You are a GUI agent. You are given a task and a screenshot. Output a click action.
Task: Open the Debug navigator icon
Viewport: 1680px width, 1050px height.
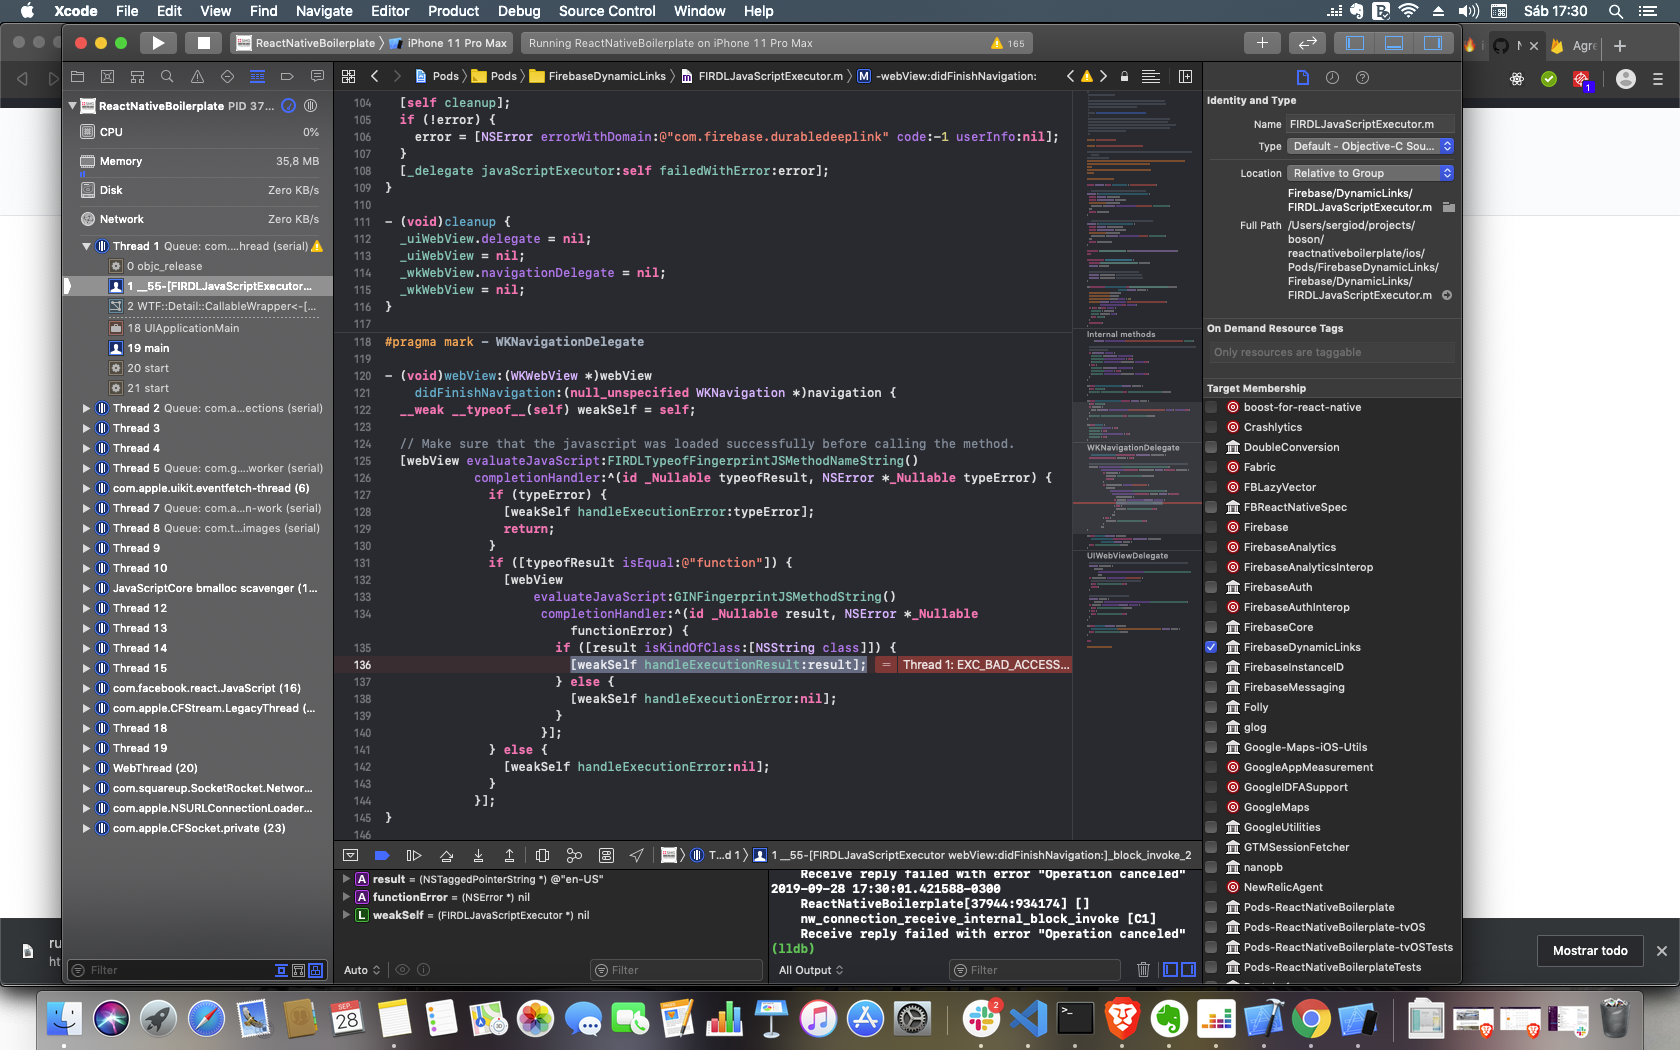tap(257, 77)
